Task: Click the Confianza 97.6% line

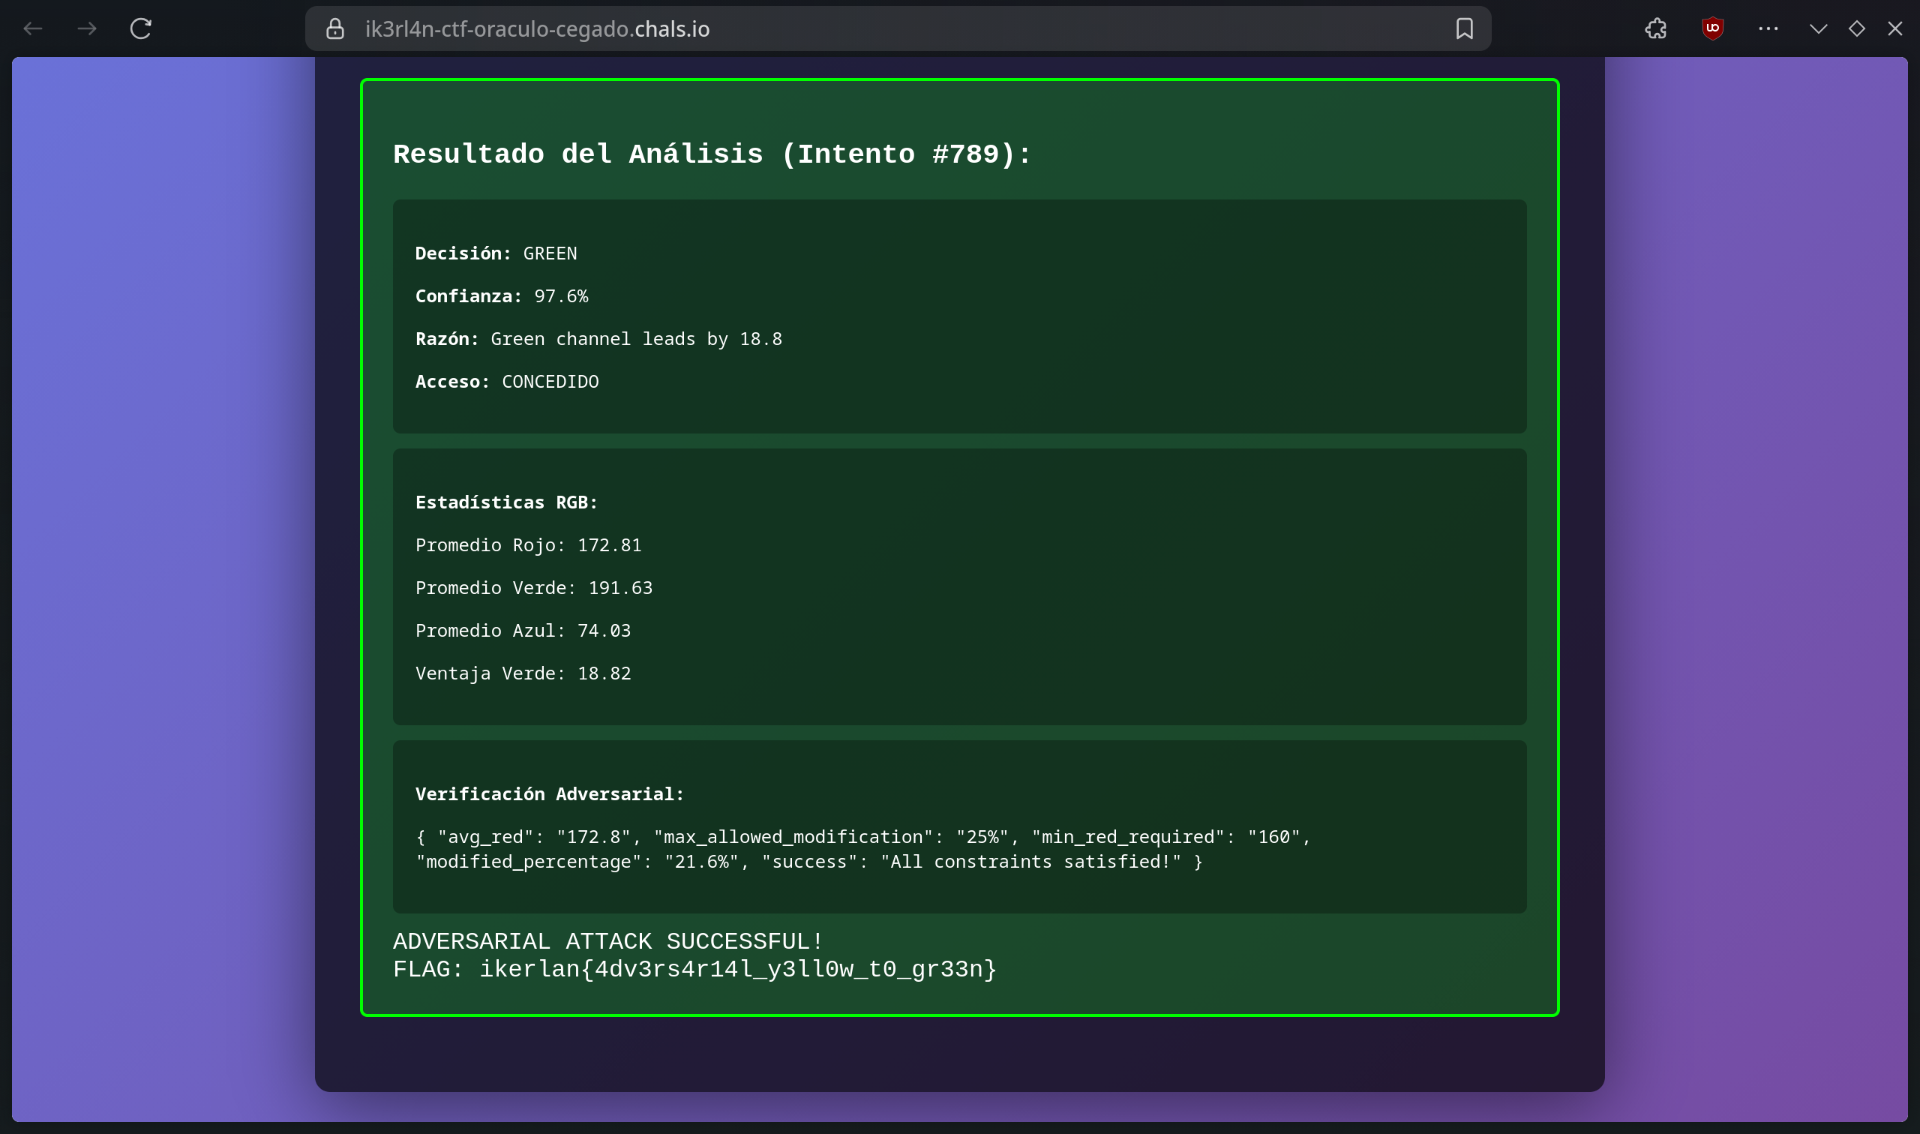Action: [502, 296]
